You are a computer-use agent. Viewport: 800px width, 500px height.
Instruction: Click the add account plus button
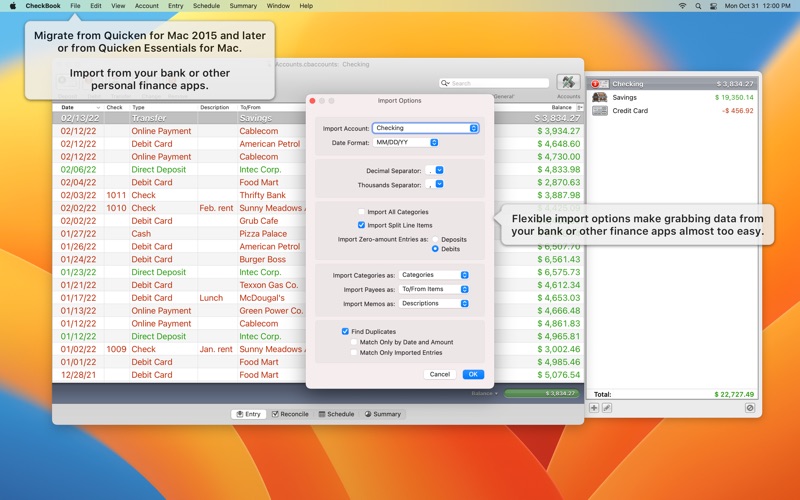(x=594, y=408)
